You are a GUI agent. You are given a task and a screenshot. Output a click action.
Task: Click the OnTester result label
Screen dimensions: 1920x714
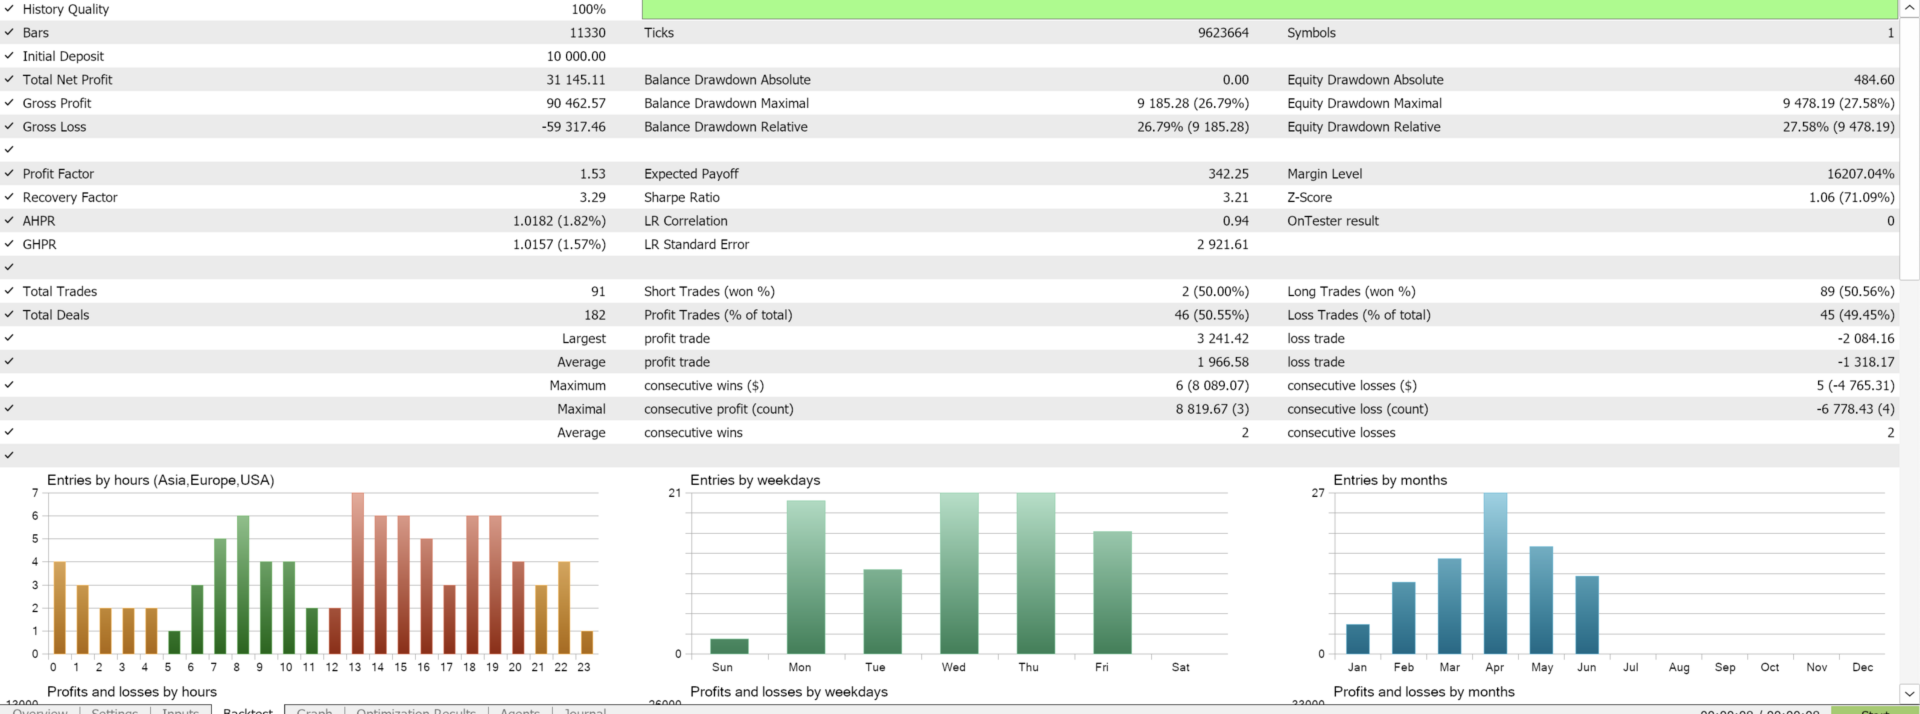coord(1333,220)
